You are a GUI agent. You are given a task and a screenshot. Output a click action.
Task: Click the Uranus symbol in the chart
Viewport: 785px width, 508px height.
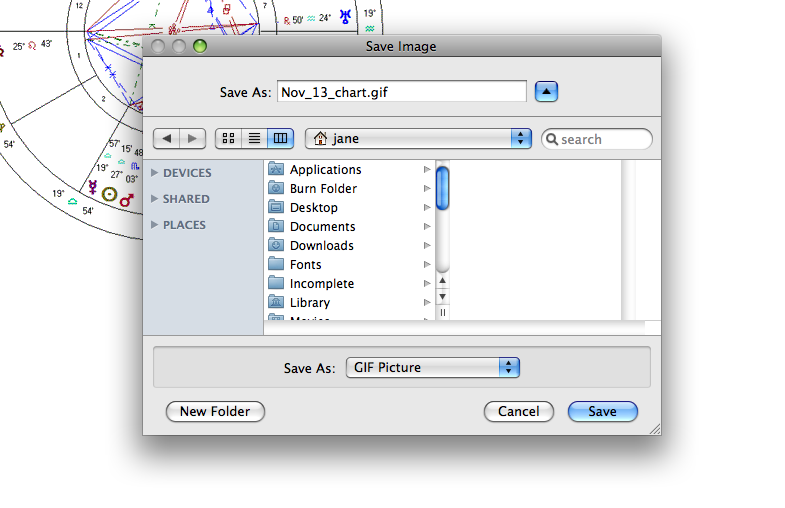click(x=345, y=17)
